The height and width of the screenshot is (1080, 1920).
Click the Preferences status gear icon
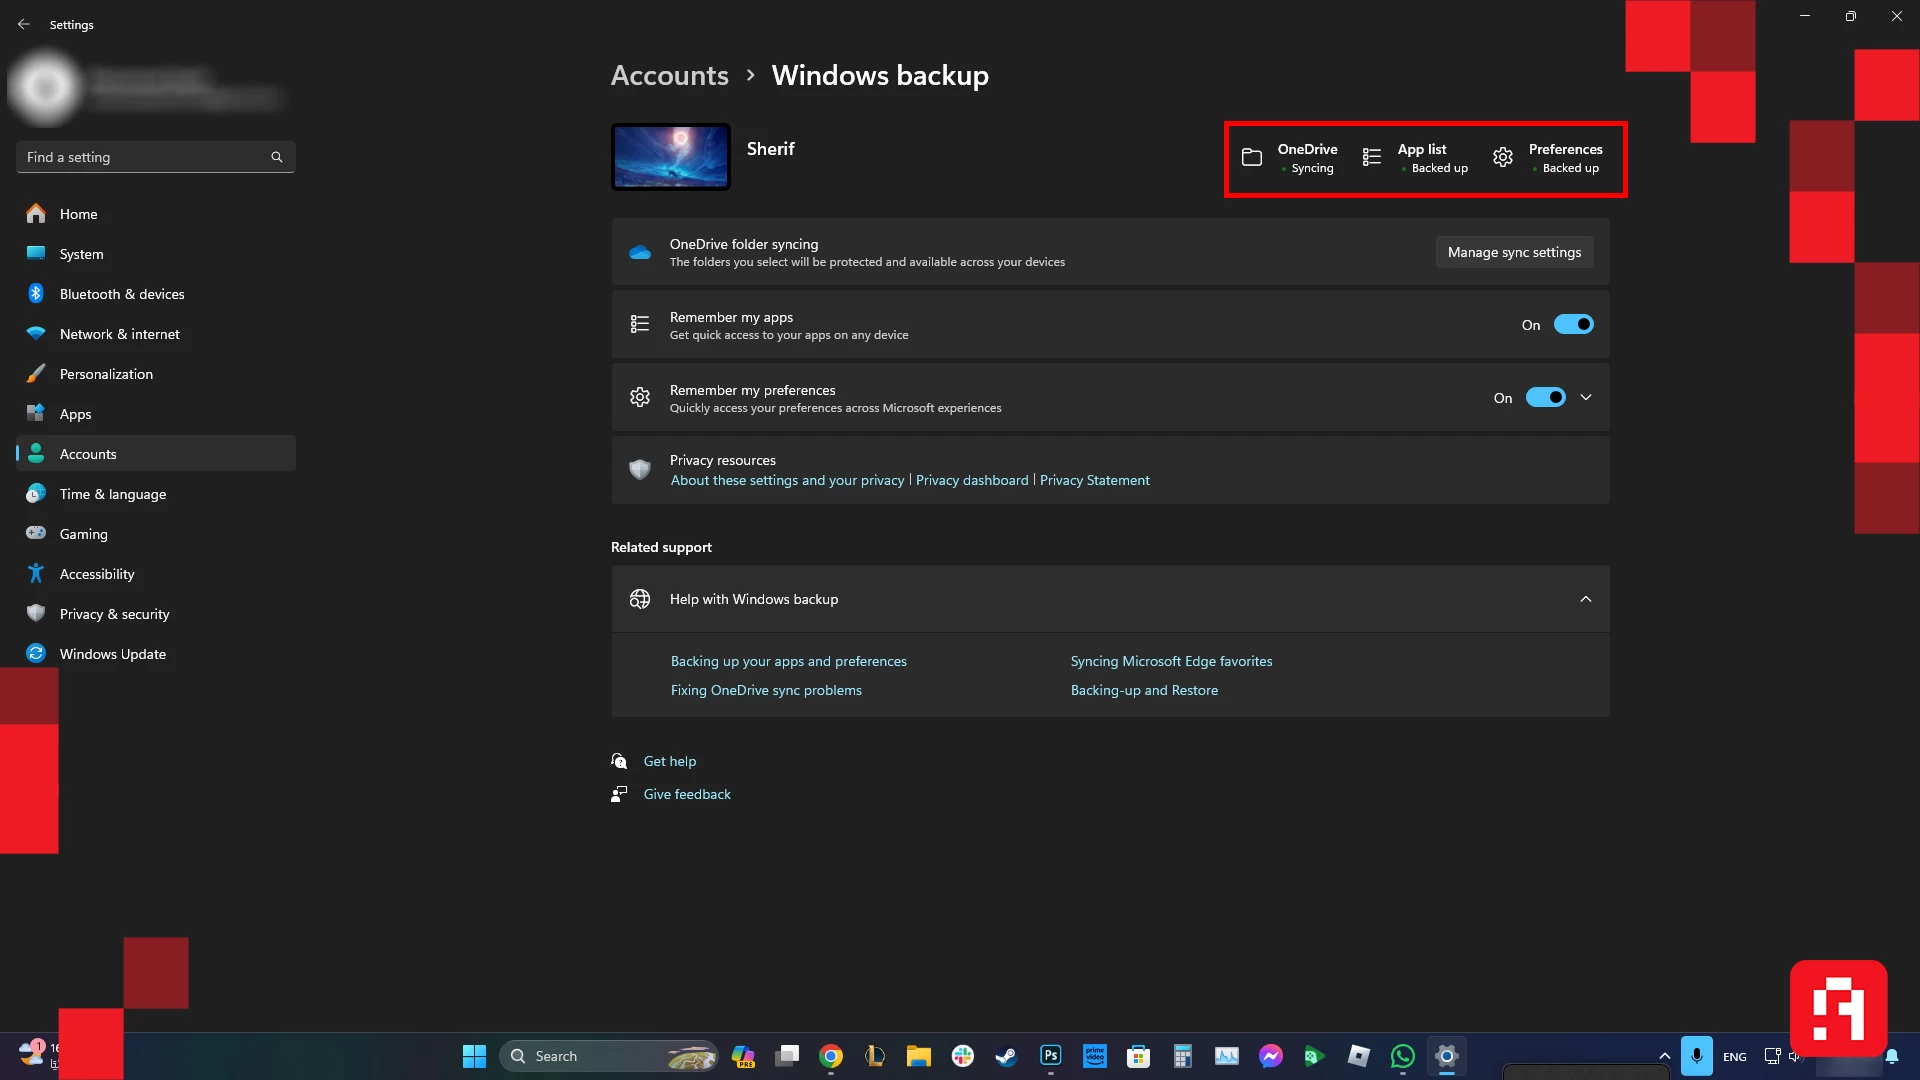1503,157
